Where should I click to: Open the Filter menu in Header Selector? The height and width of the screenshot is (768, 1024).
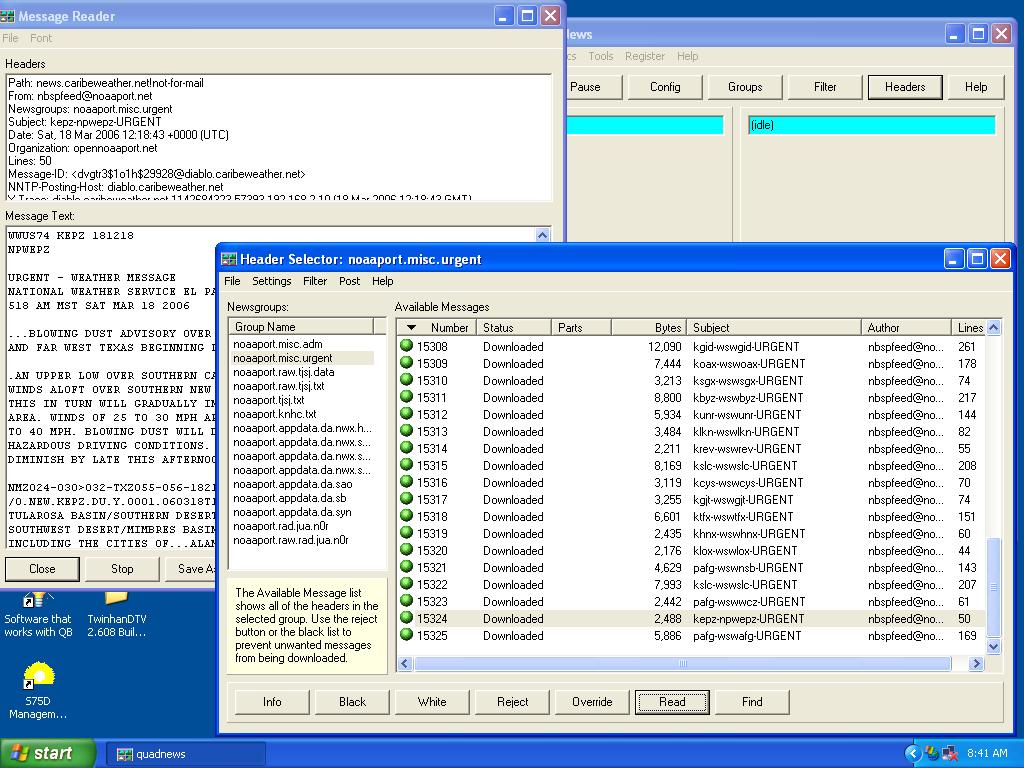315,281
